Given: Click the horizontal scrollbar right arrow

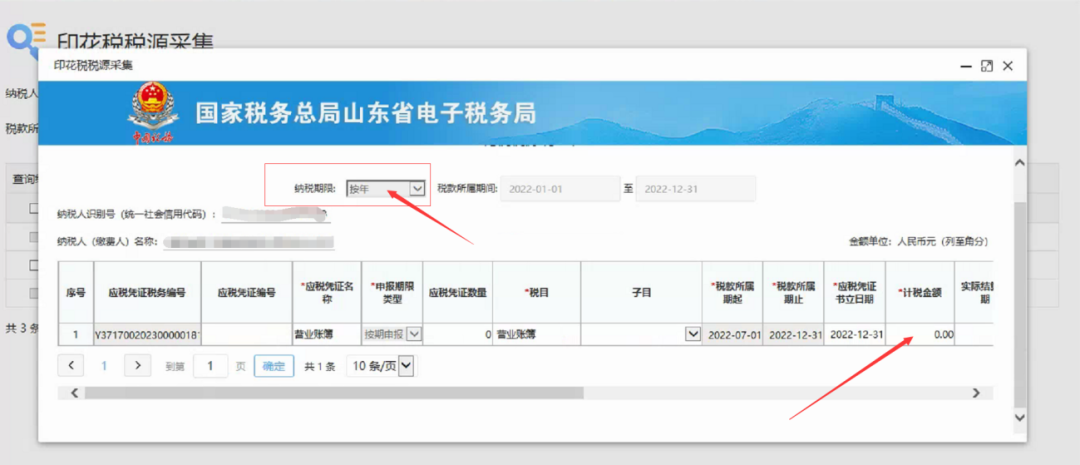Looking at the screenshot, I should (x=976, y=393).
